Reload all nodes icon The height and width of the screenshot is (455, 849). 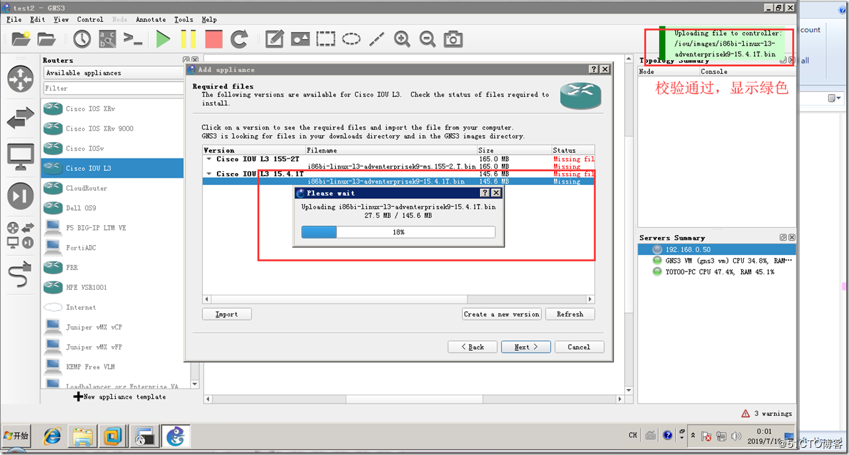click(239, 39)
